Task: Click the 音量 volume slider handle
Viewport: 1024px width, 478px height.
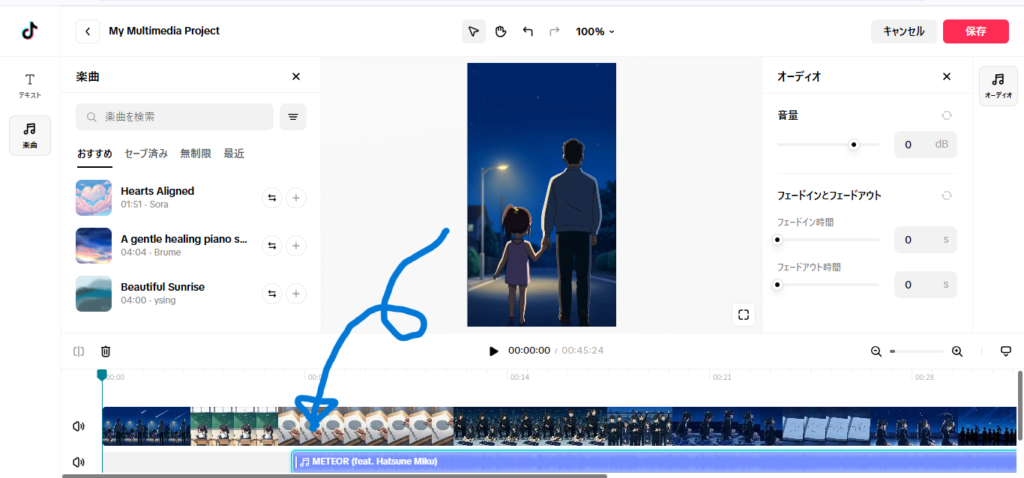Action: tap(853, 145)
